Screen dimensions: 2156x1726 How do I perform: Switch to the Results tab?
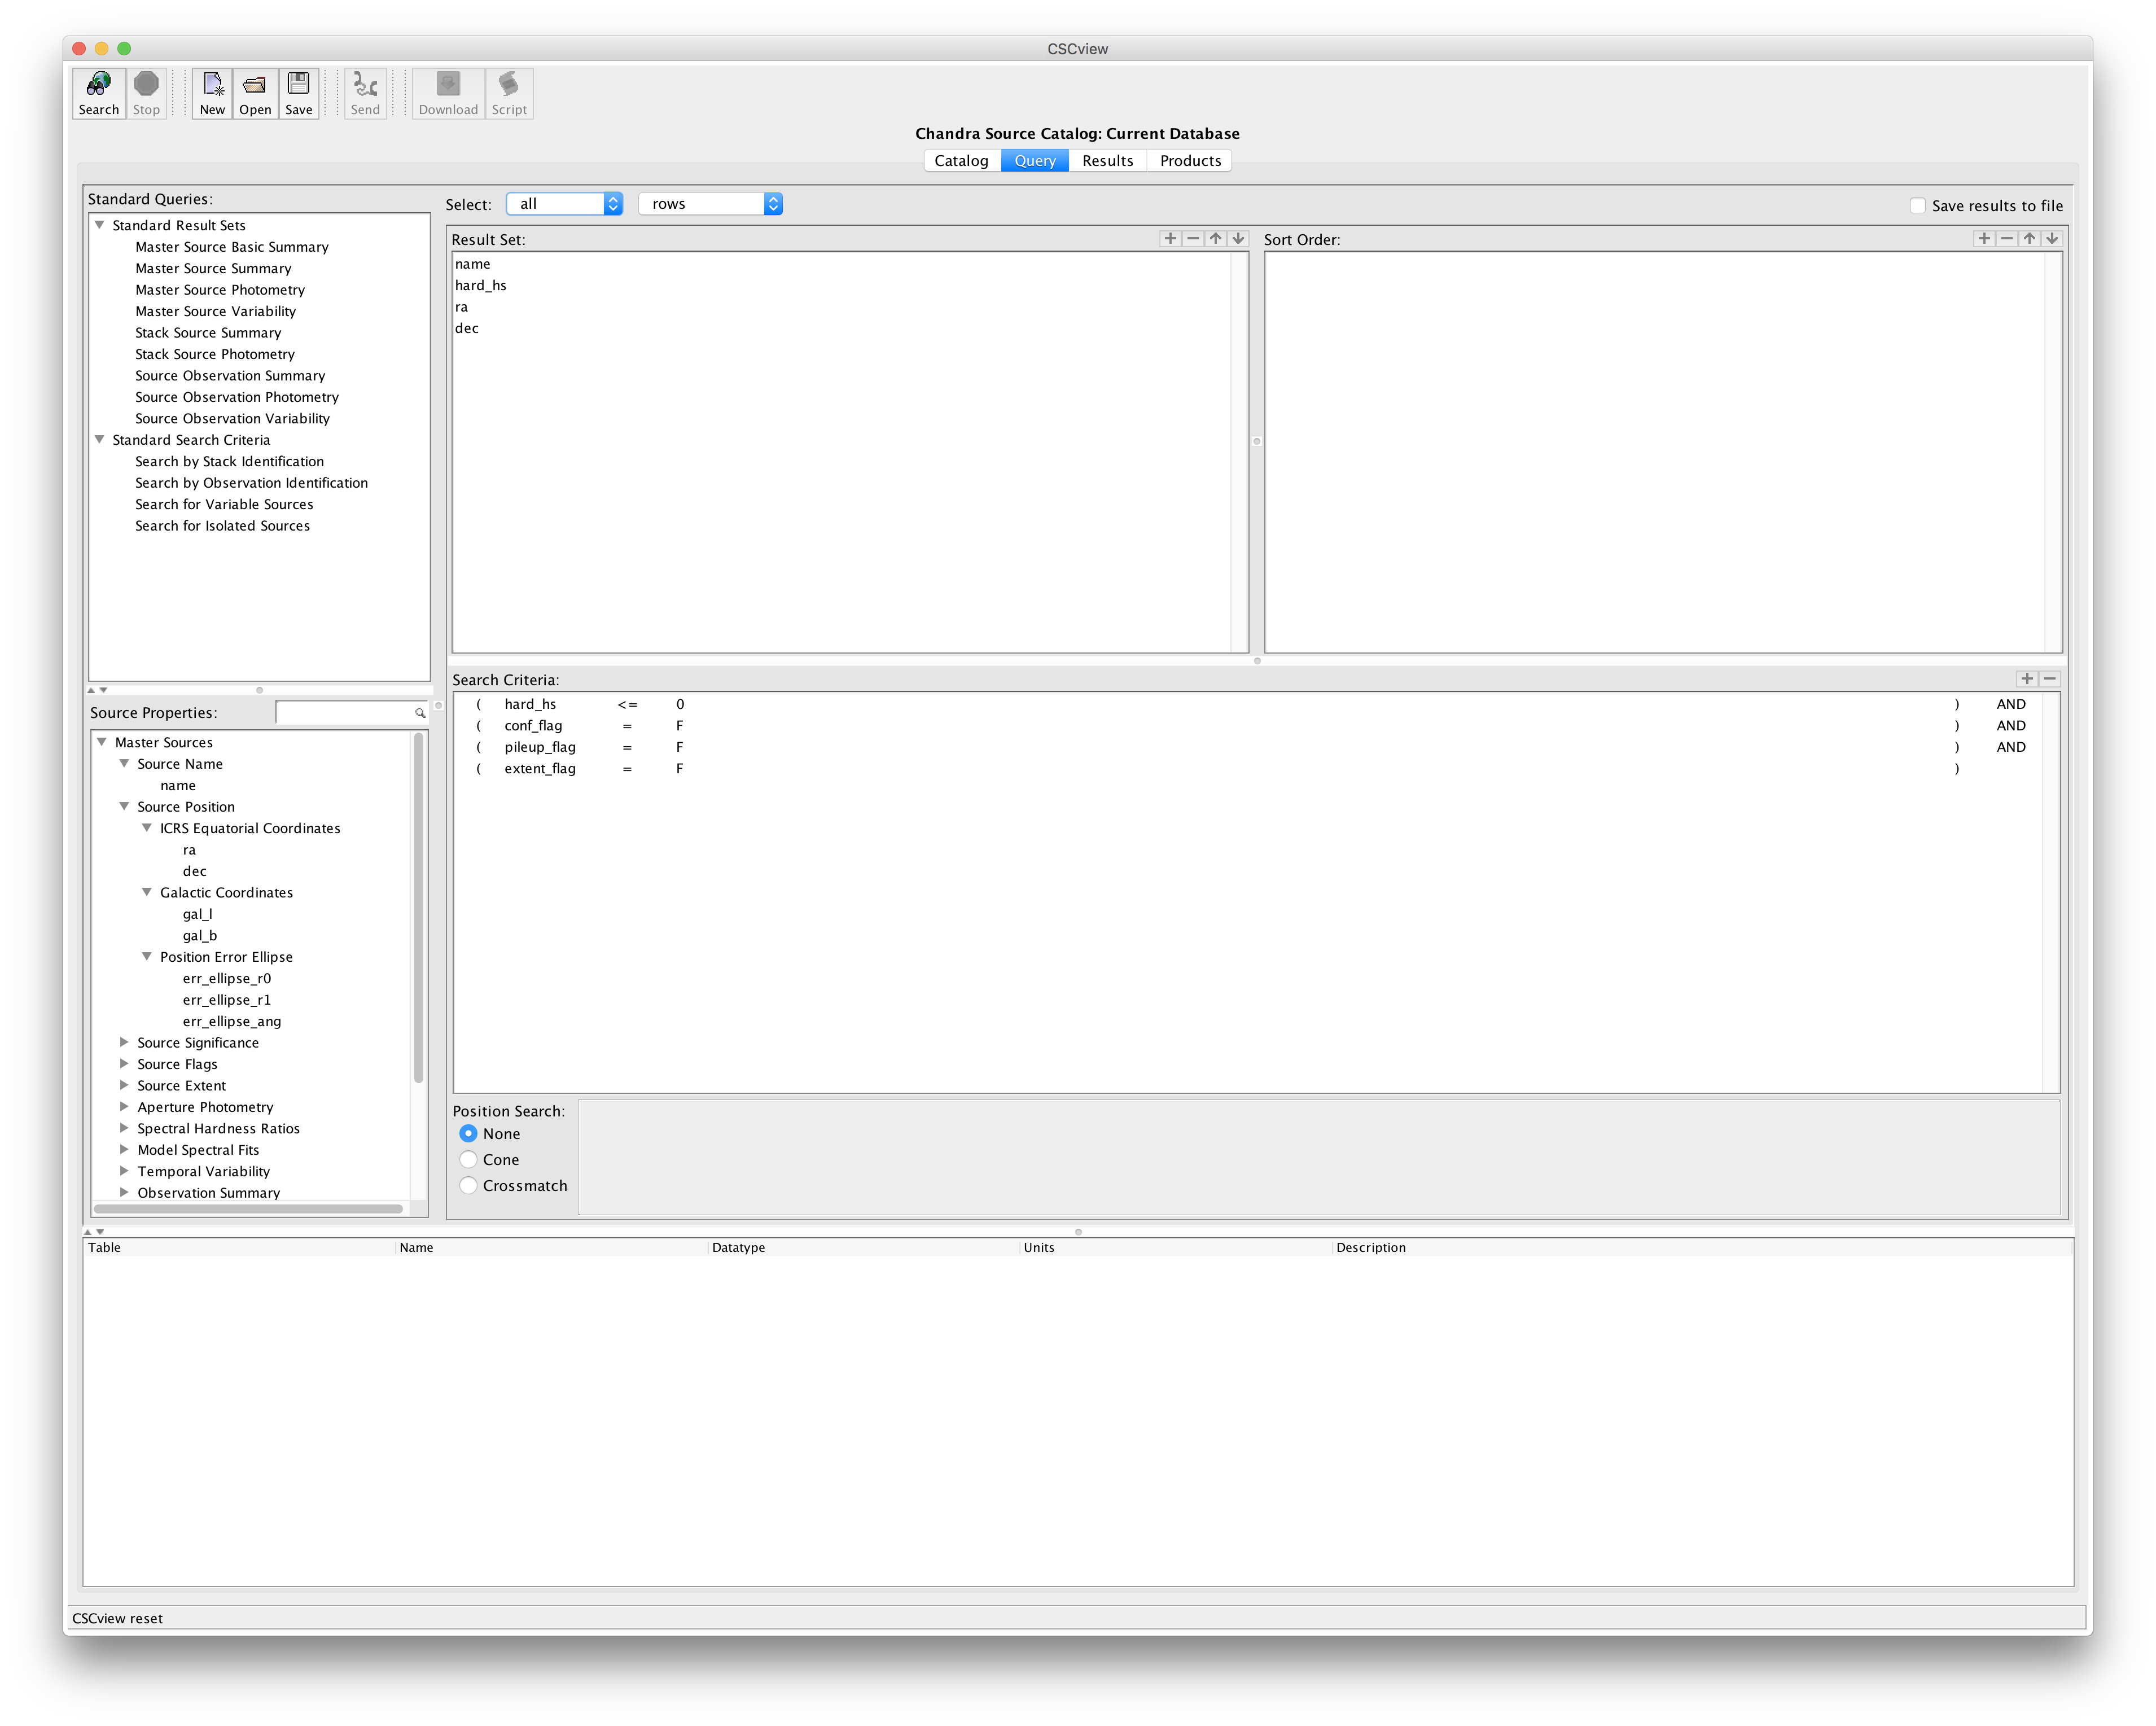1107,161
